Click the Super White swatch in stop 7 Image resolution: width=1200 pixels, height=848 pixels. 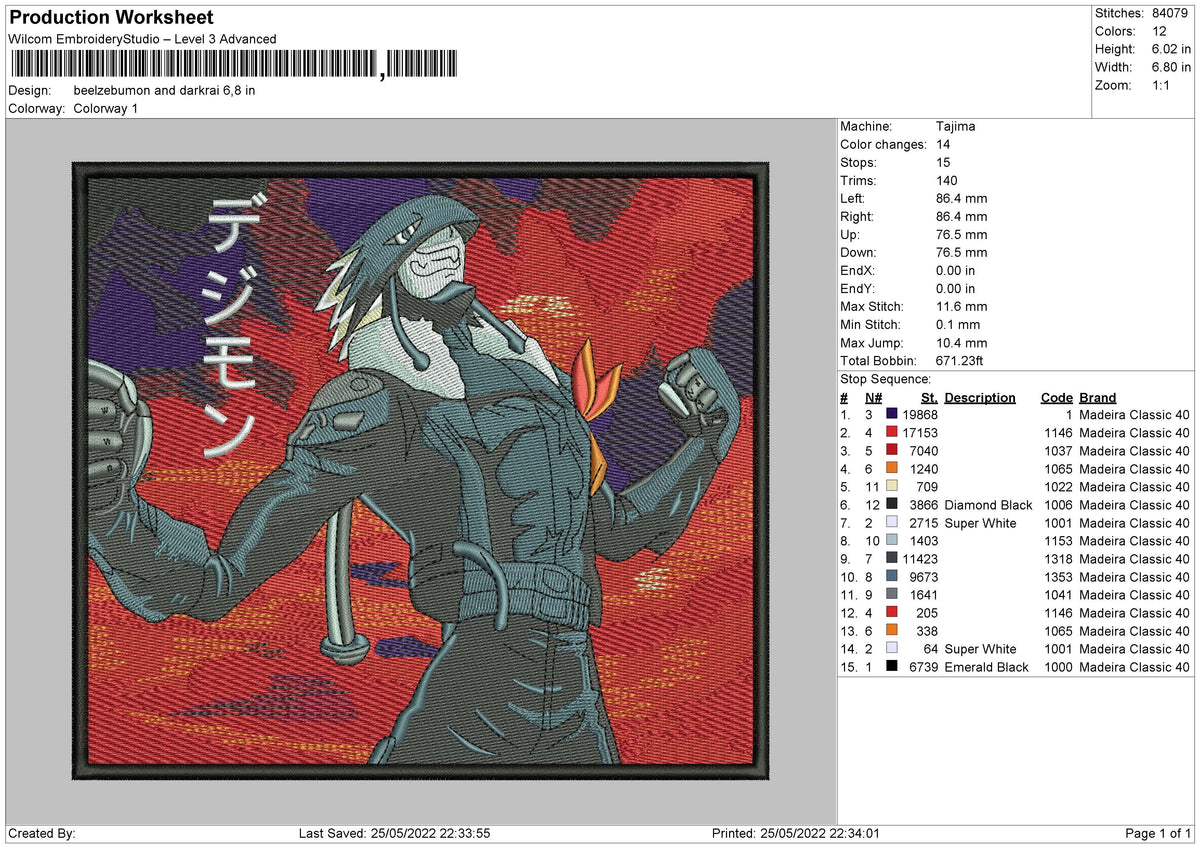891,523
